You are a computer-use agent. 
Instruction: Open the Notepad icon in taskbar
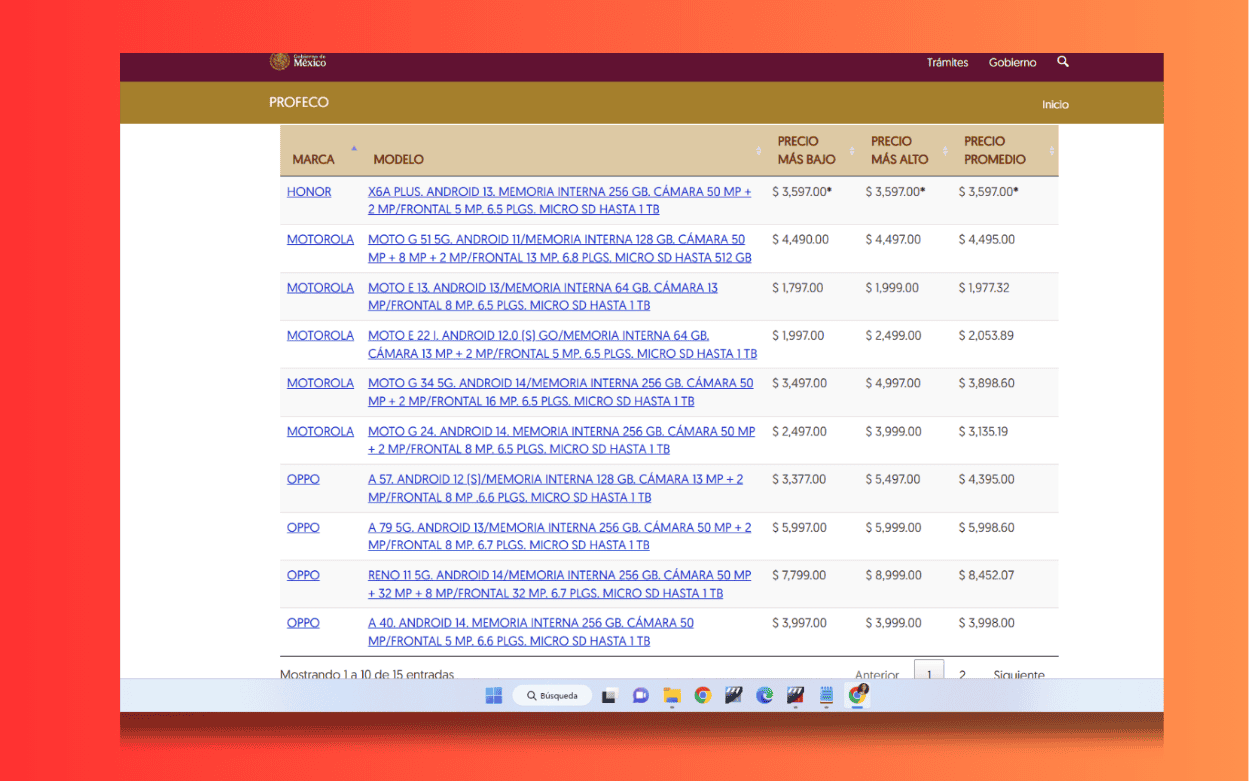tap(827, 696)
